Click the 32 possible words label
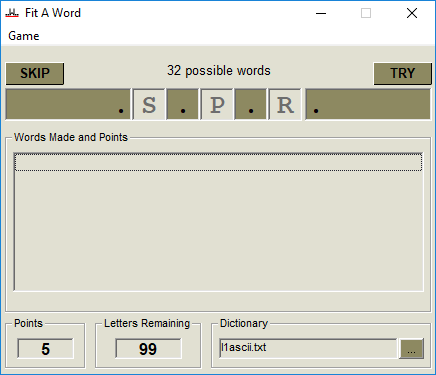436x375 pixels. [219, 71]
